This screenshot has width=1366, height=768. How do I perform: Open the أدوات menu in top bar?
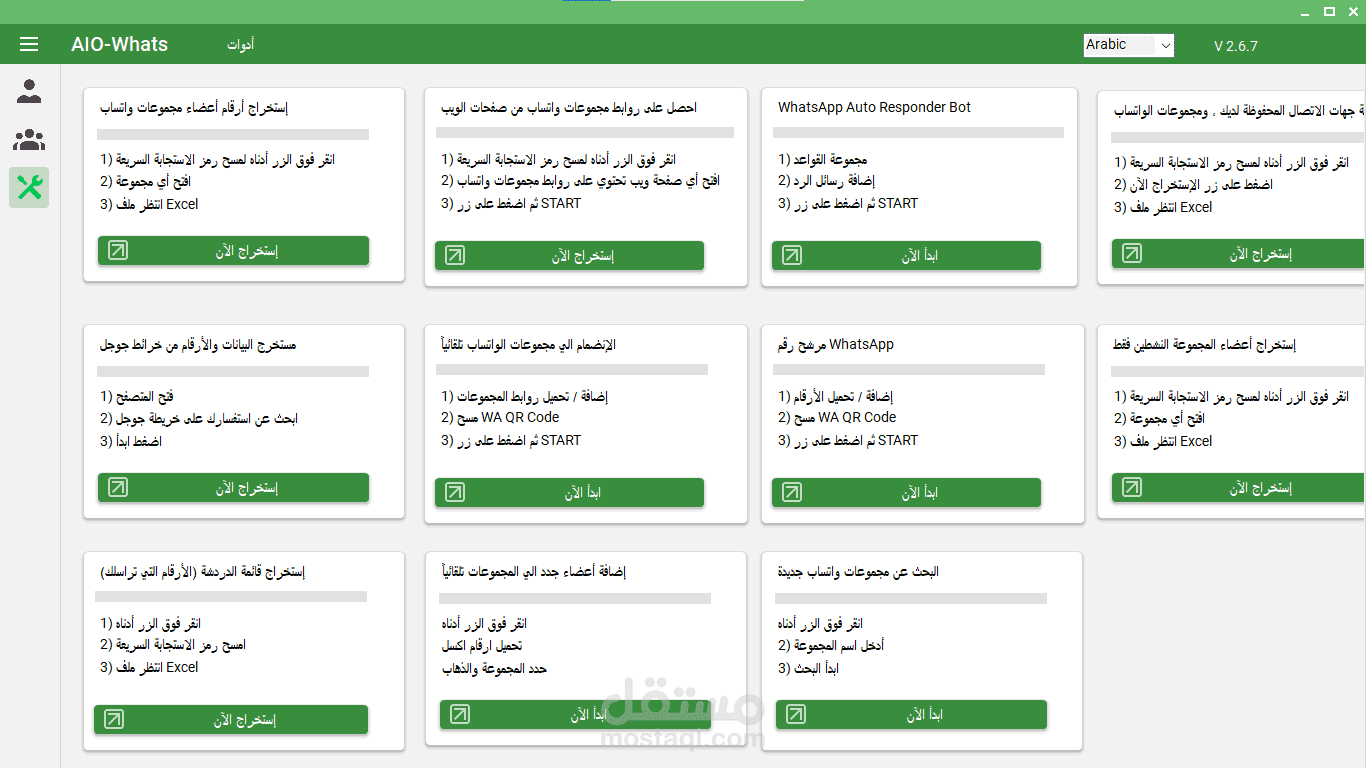pos(240,45)
